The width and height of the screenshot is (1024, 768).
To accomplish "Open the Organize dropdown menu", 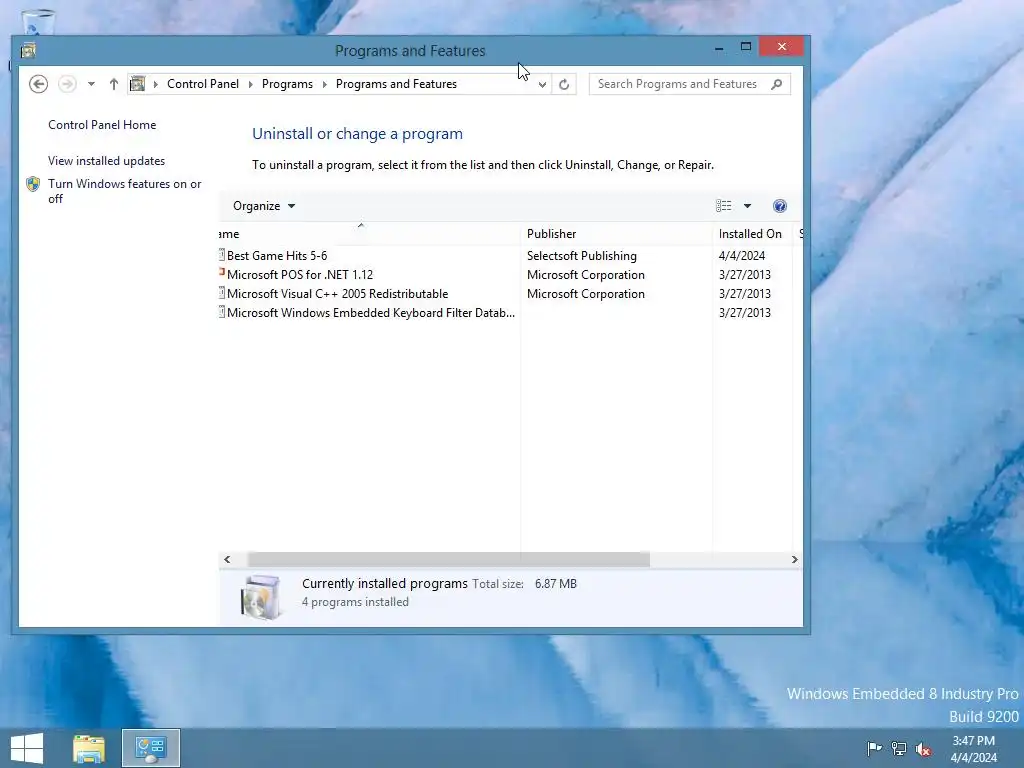I will [264, 206].
